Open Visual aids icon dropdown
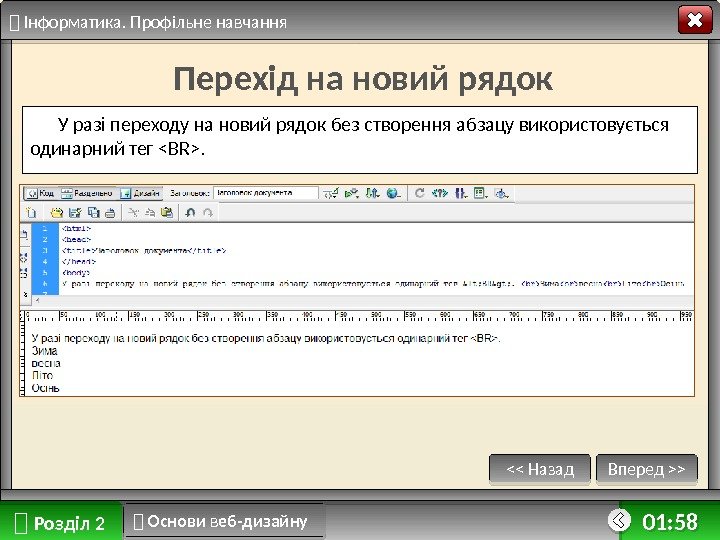This screenshot has height=540, width=720. pos(501,193)
